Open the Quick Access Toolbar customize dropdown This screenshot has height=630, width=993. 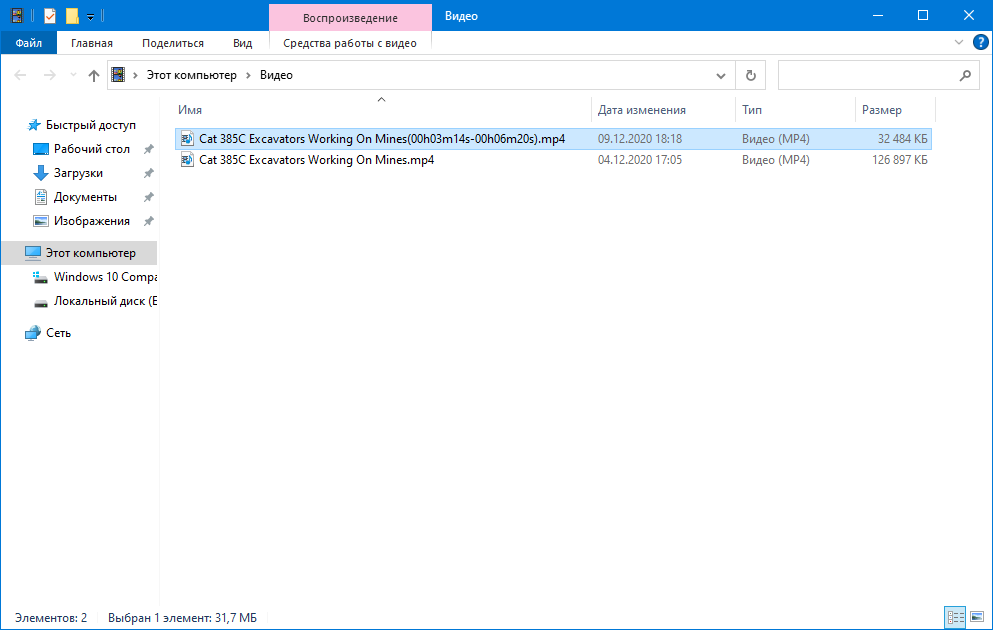(90, 16)
